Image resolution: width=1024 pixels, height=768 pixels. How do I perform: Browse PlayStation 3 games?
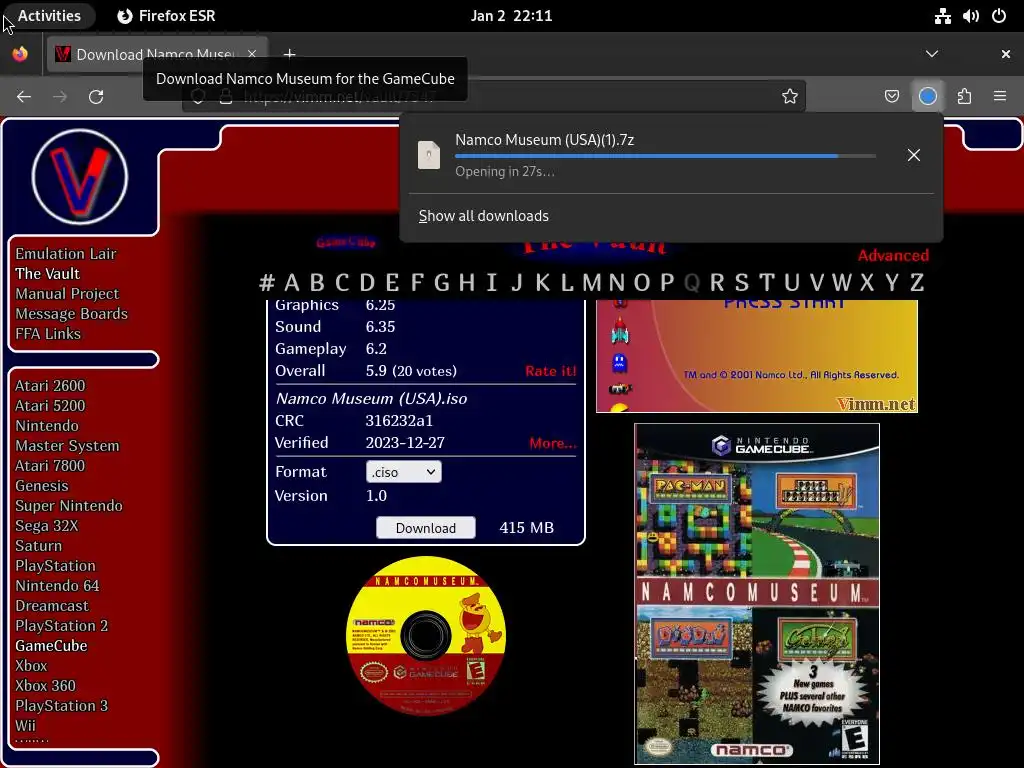click(61, 706)
